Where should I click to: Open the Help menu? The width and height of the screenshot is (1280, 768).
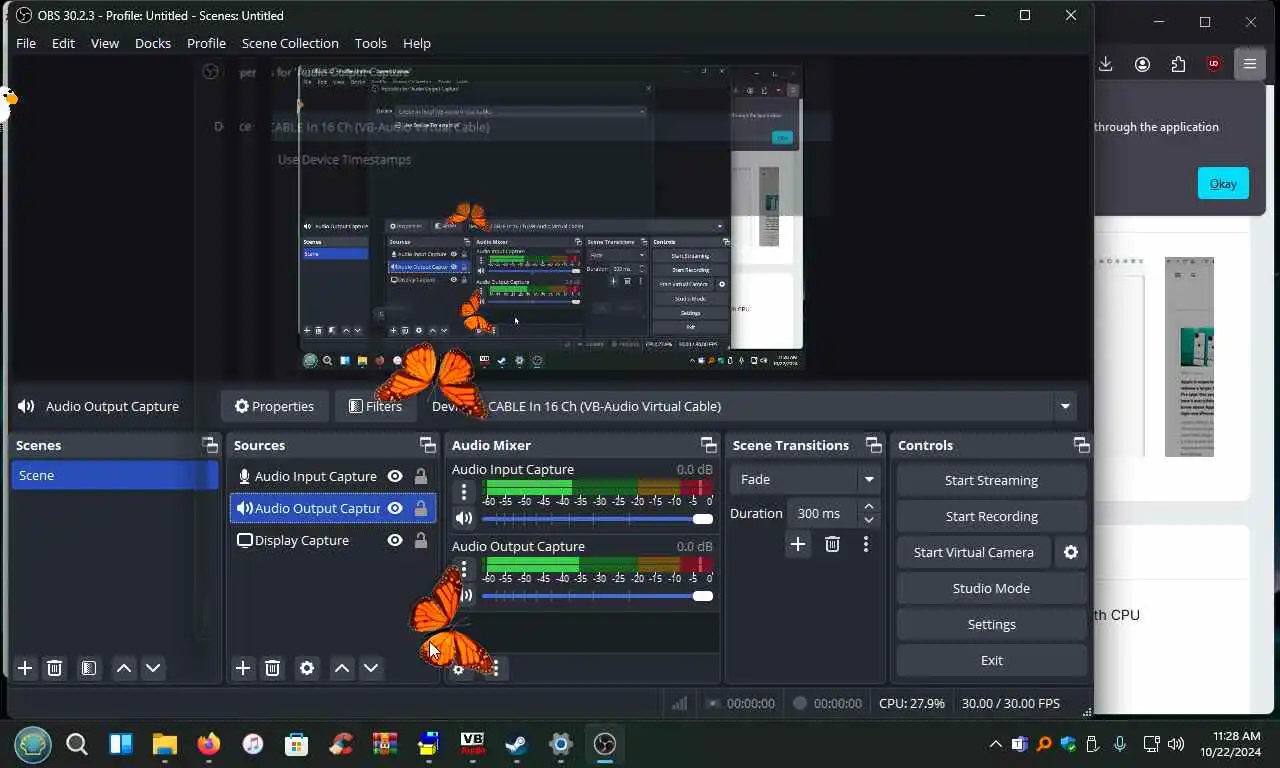pos(417,43)
